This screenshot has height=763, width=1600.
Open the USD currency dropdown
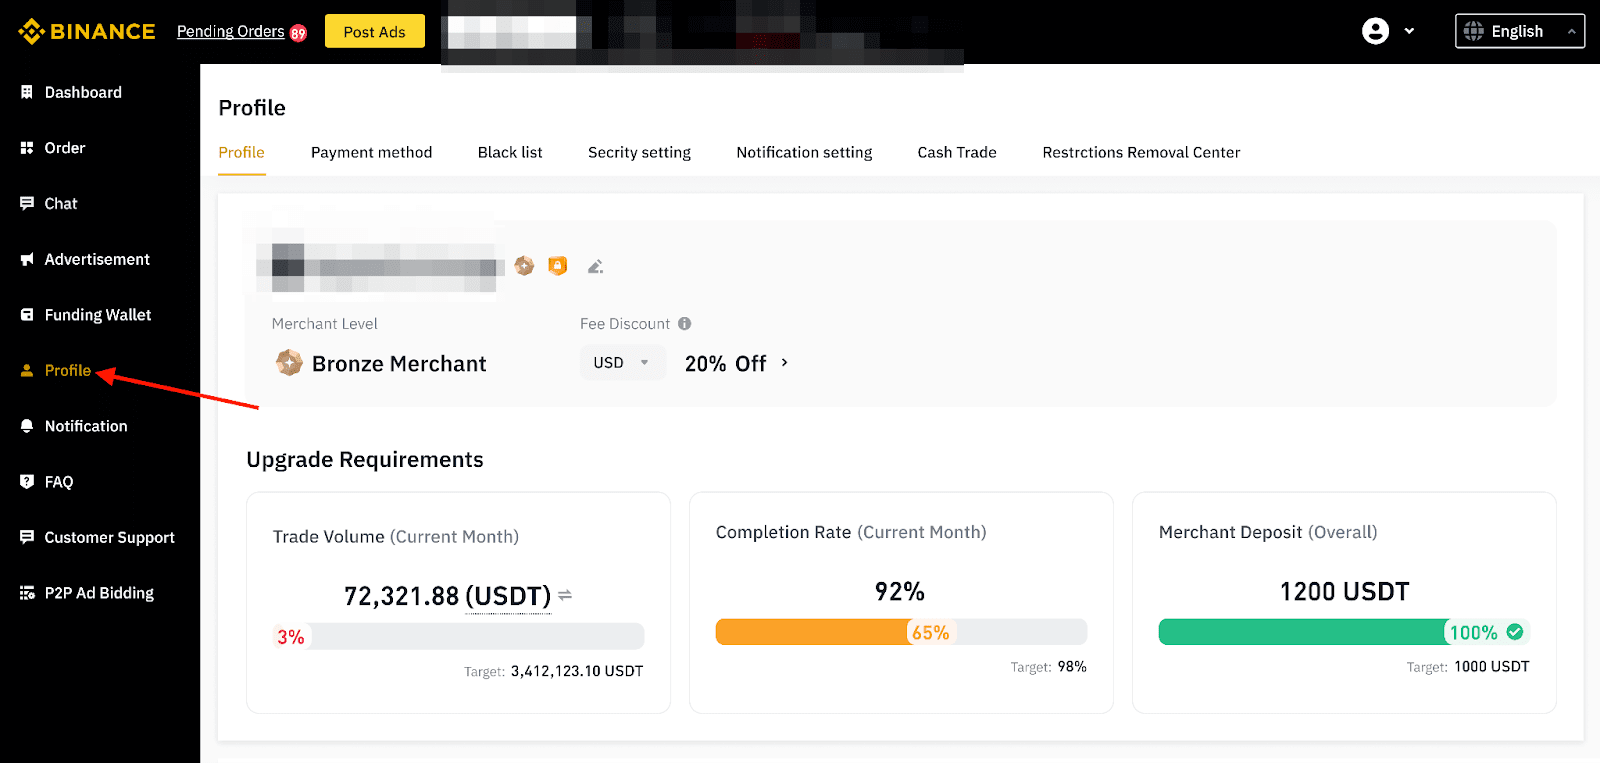pos(621,363)
